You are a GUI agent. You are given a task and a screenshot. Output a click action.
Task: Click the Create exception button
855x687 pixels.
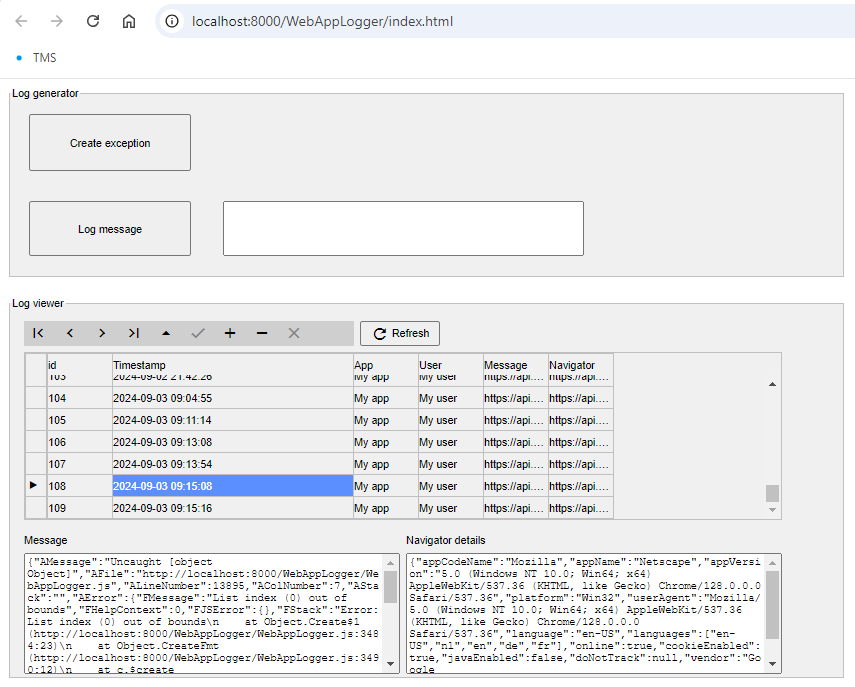coord(110,143)
